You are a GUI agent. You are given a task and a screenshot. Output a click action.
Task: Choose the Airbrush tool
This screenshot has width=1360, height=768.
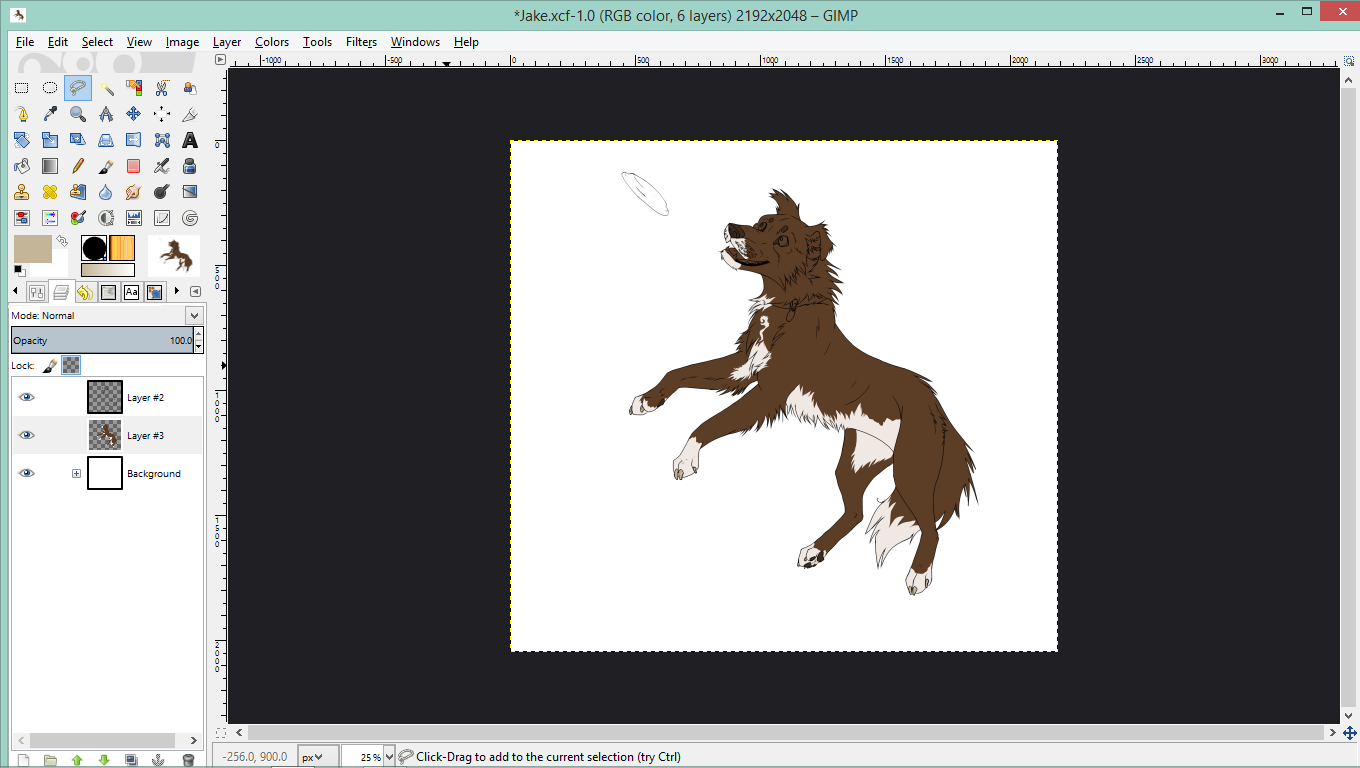pos(161,166)
